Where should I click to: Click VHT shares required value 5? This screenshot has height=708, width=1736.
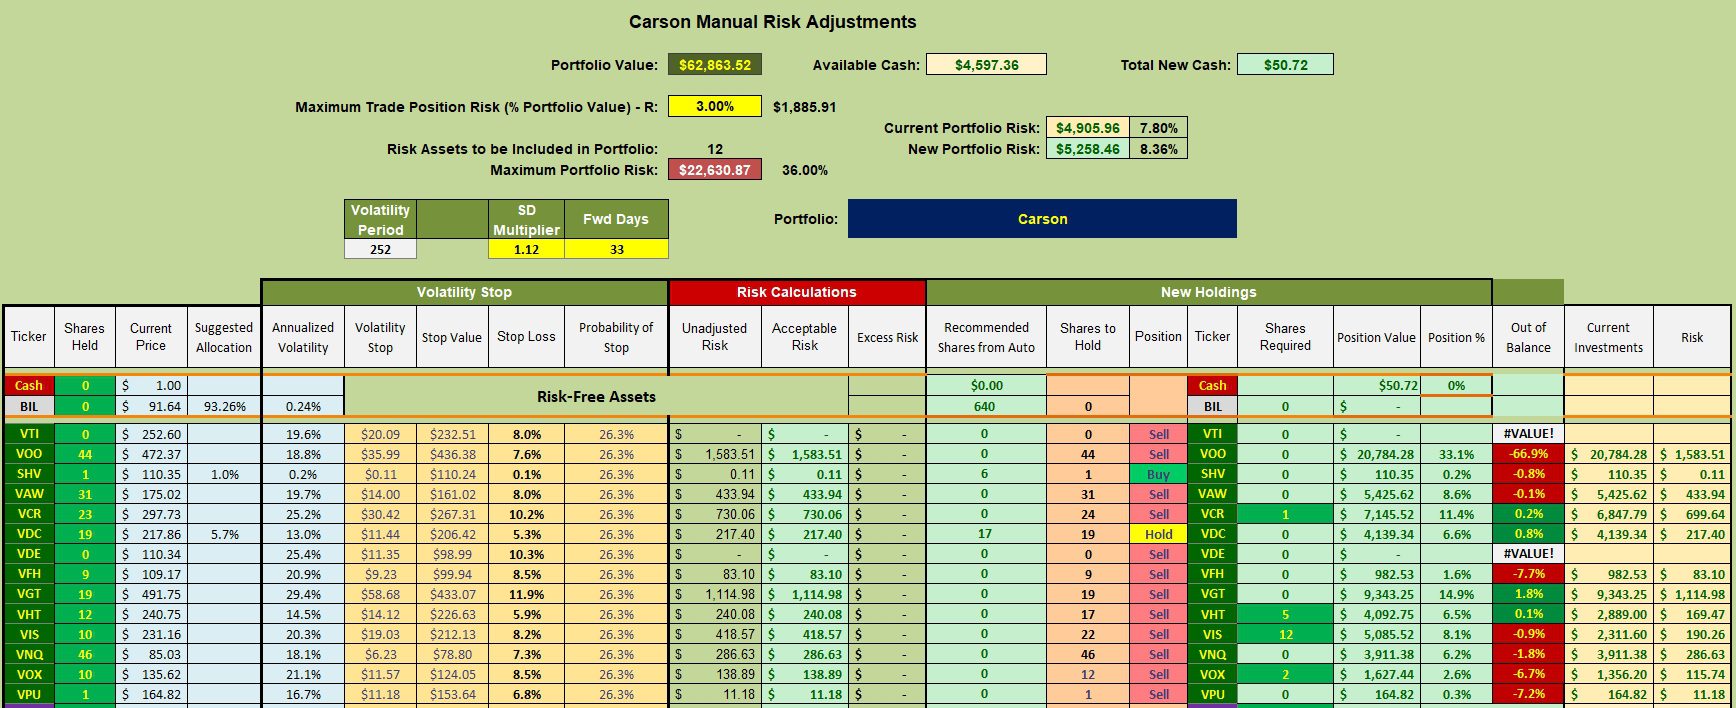click(x=1285, y=614)
